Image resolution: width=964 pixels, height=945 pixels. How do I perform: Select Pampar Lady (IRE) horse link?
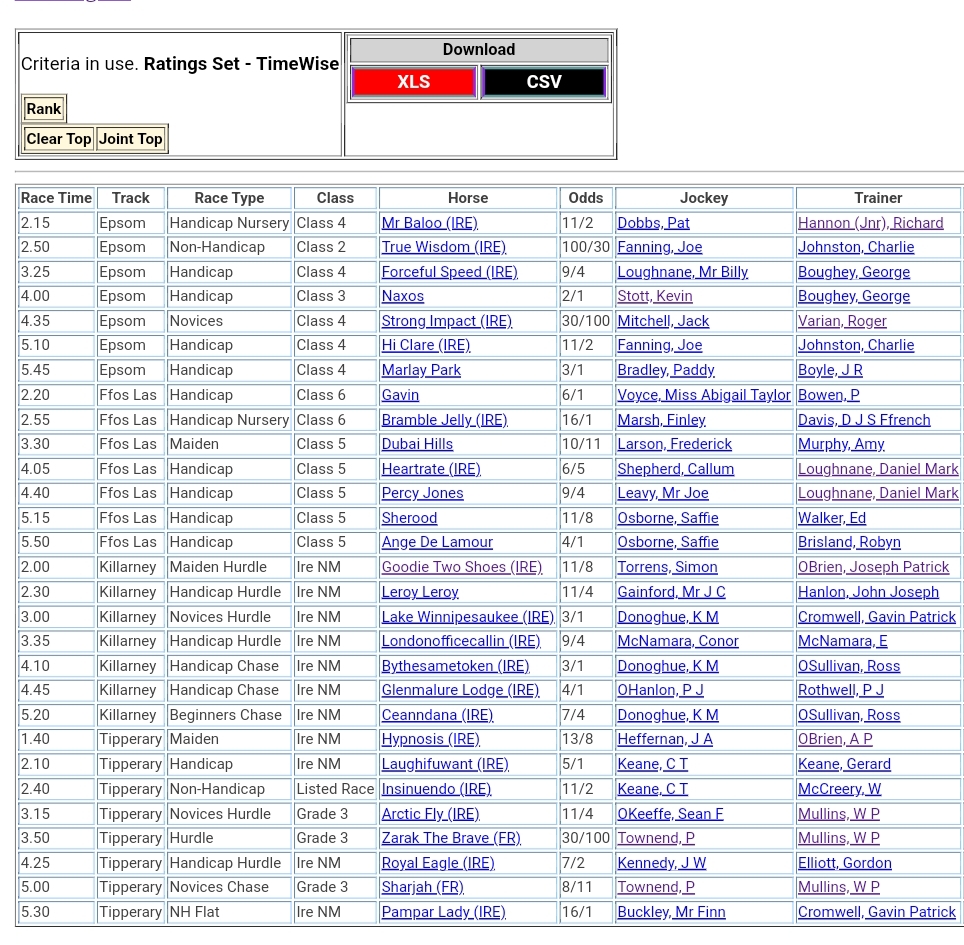coord(443,912)
